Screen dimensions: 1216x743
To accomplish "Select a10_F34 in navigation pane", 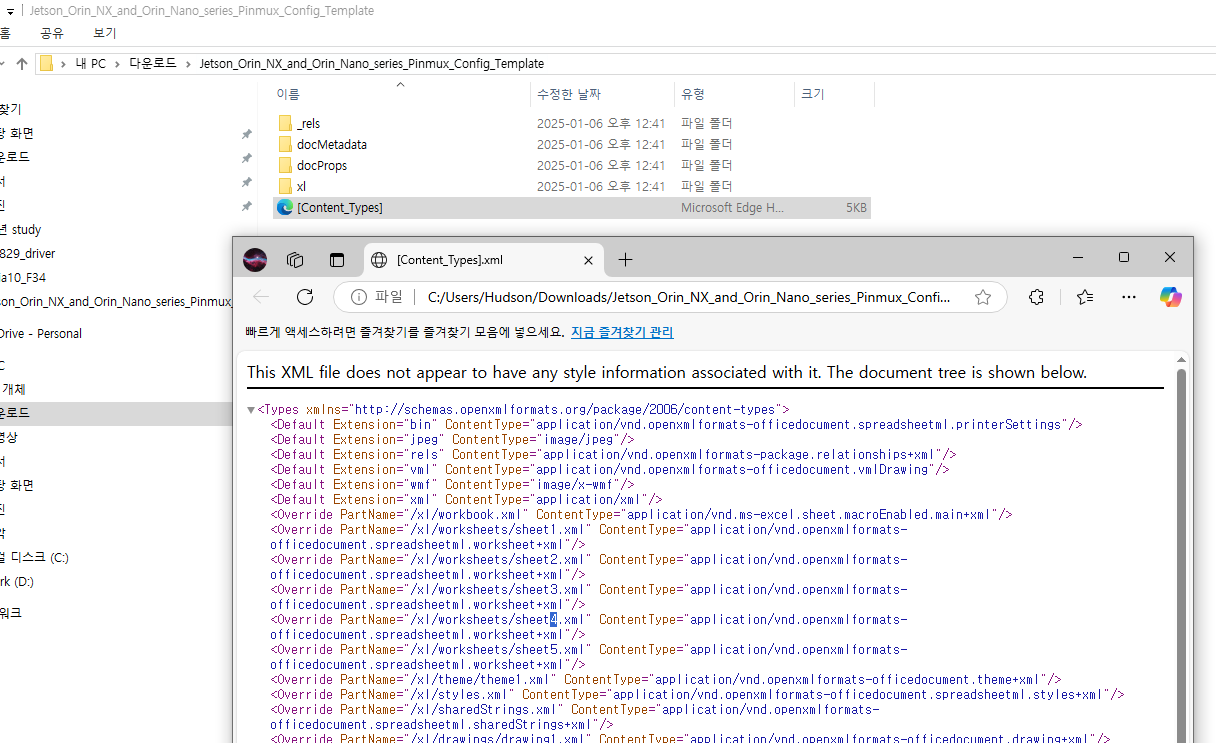I will pyautogui.click(x=22, y=277).
